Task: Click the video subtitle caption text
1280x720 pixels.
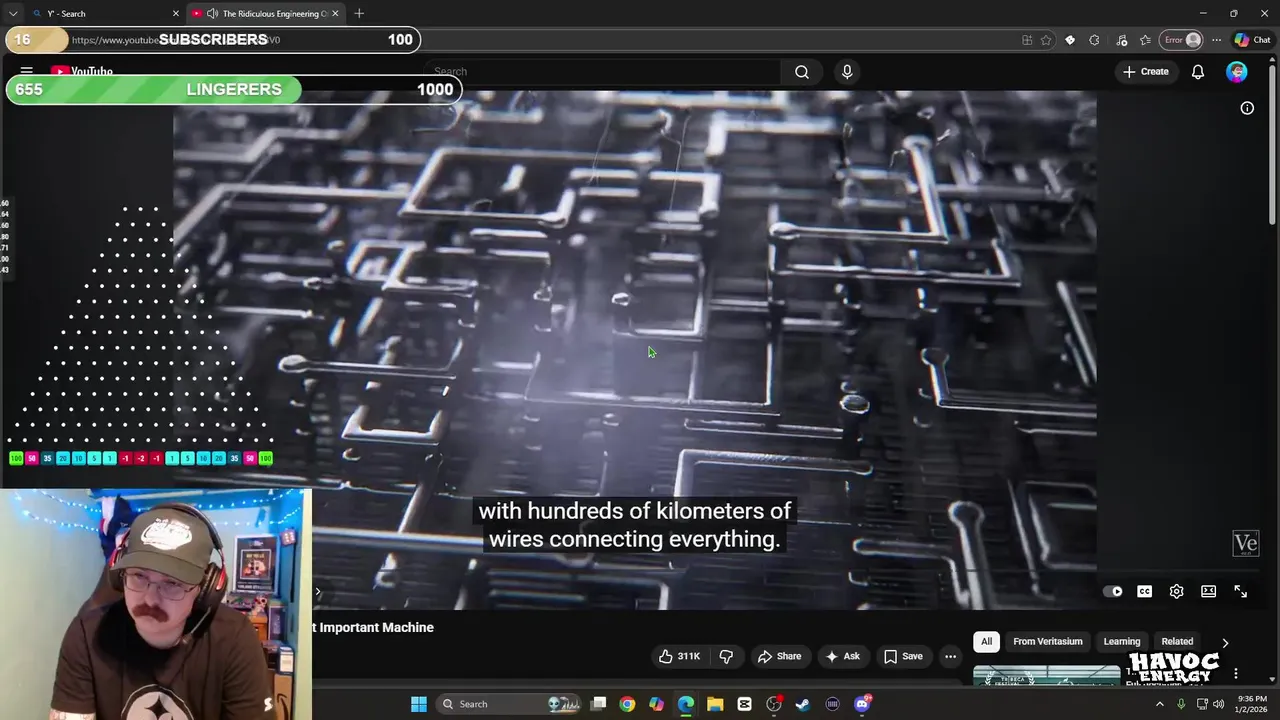Action: 635,525
